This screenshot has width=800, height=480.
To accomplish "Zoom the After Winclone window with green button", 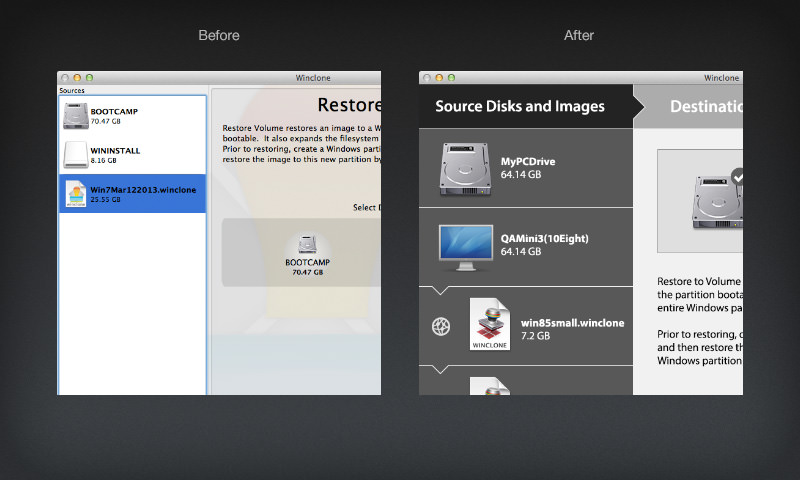I will [x=452, y=78].
